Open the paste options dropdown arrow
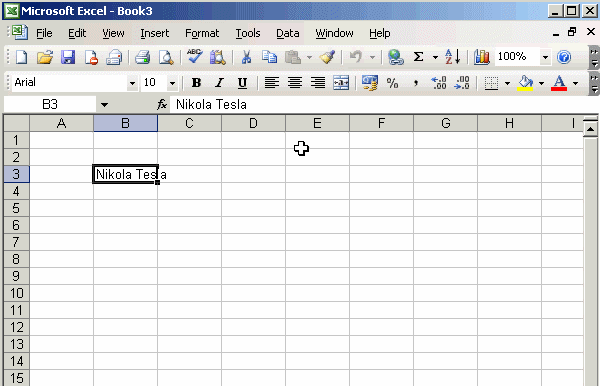This screenshot has width=600, height=386. [309, 58]
